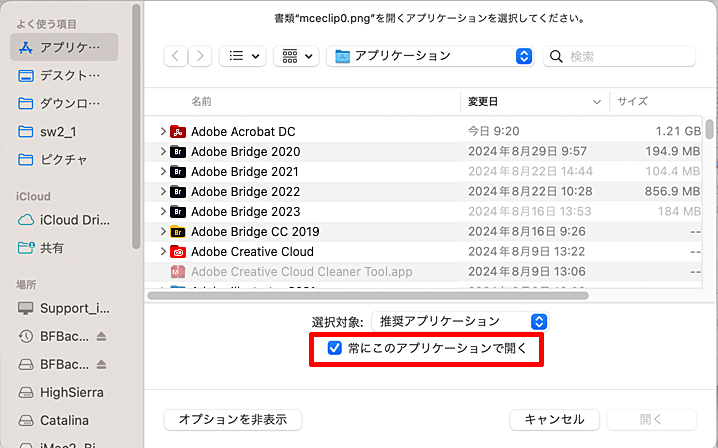Click the 今日 9:20 modified date
718x448 pixels.
[493, 131]
